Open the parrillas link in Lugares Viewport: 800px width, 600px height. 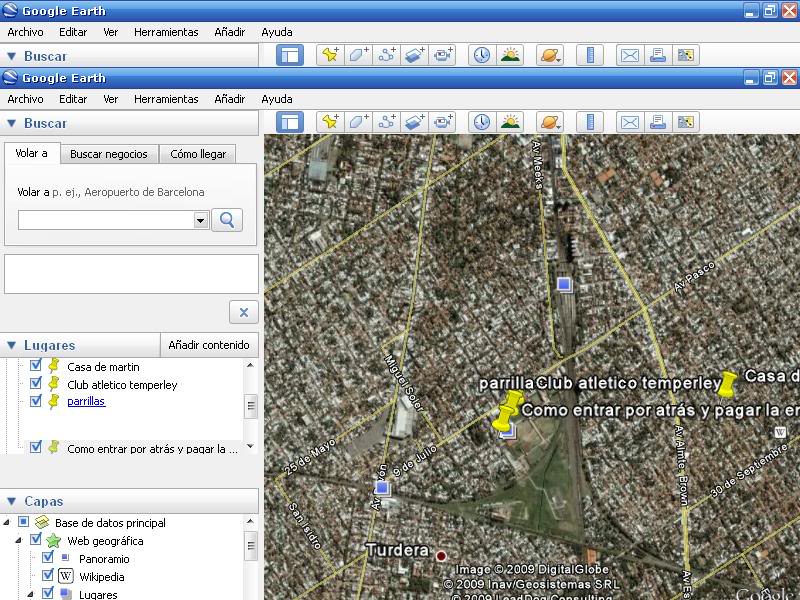tap(86, 401)
